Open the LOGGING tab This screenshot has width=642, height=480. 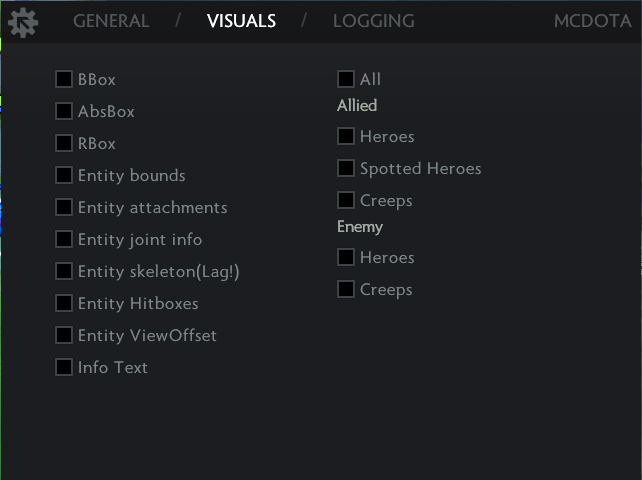click(x=373, y=21)
